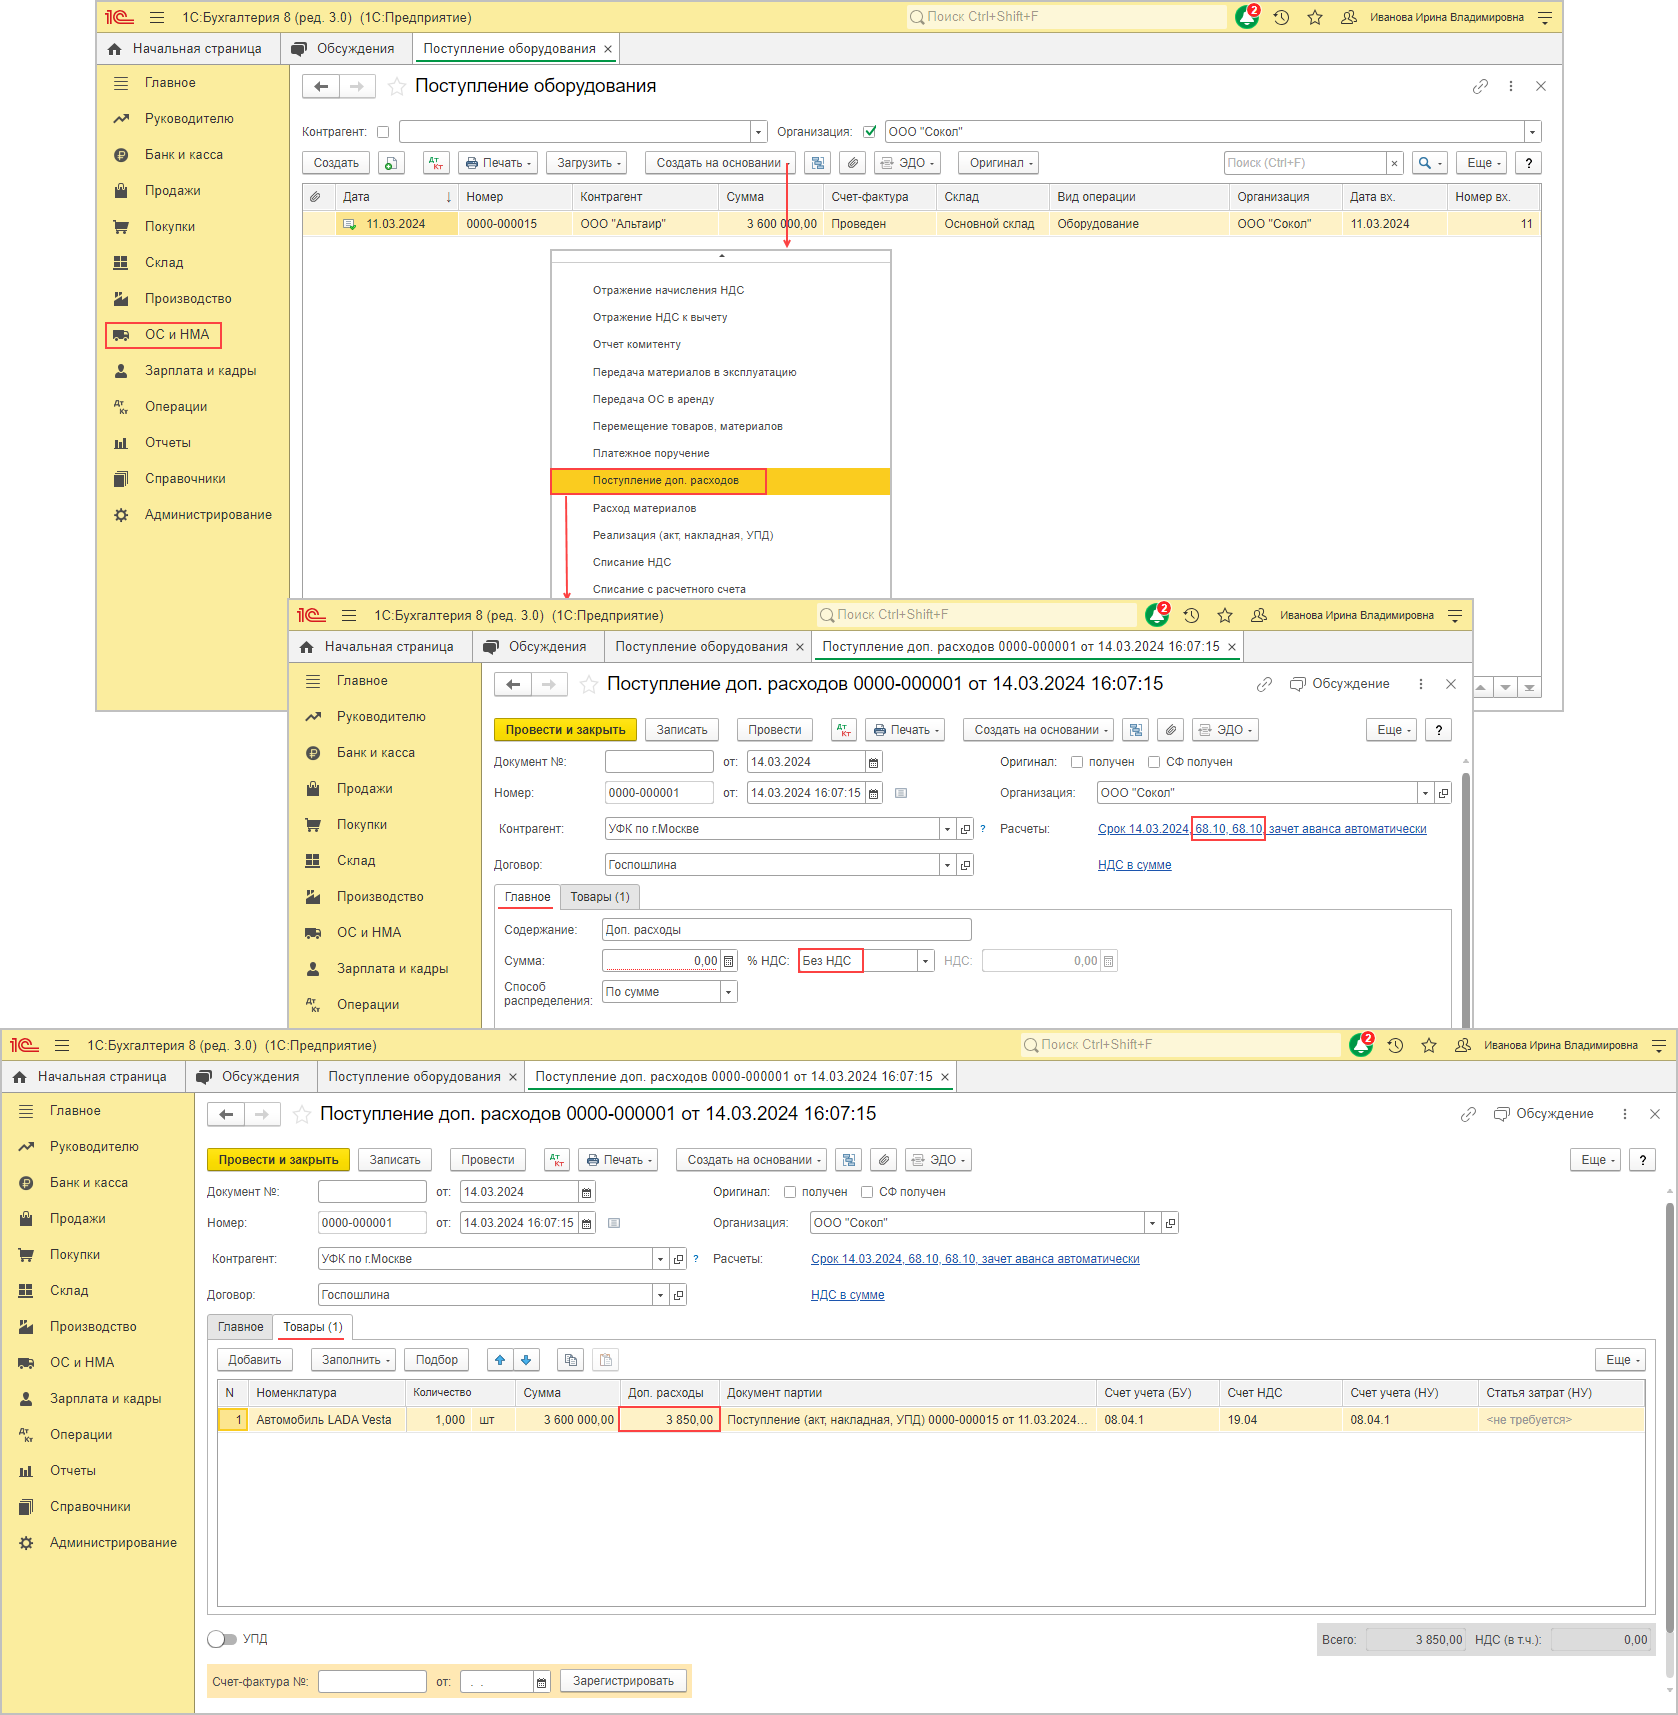Expand % НДС dropdown showing Без НДС

(926, 961)
